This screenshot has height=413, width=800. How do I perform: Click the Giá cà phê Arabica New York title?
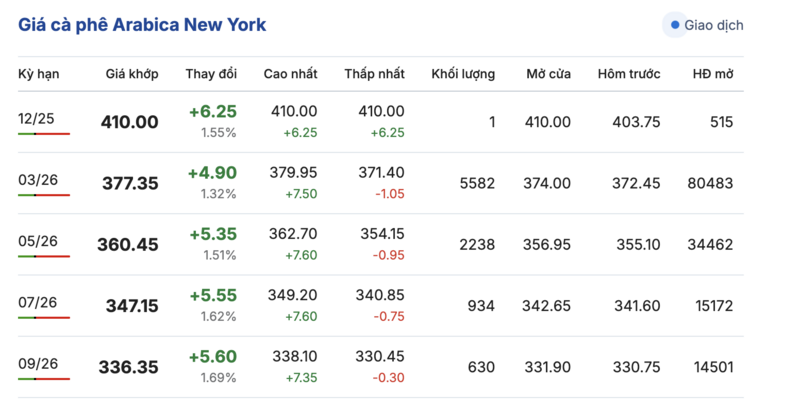point(142,24)
